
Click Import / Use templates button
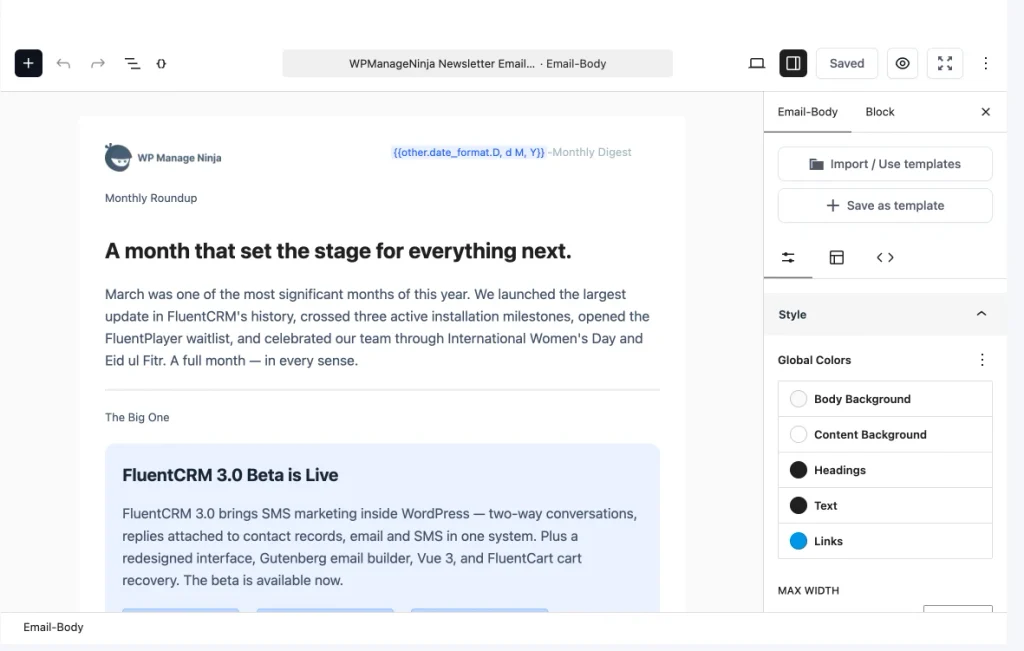pos(885,164)
